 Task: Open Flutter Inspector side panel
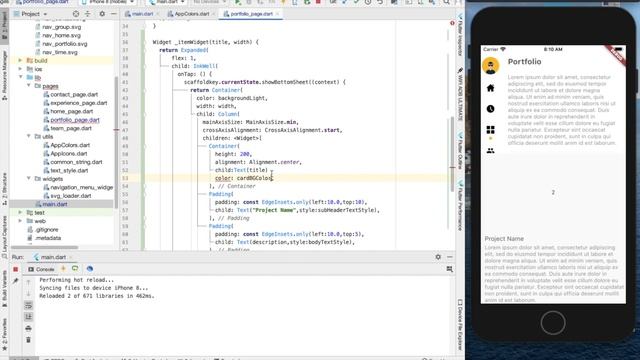(x=460, y=36)
